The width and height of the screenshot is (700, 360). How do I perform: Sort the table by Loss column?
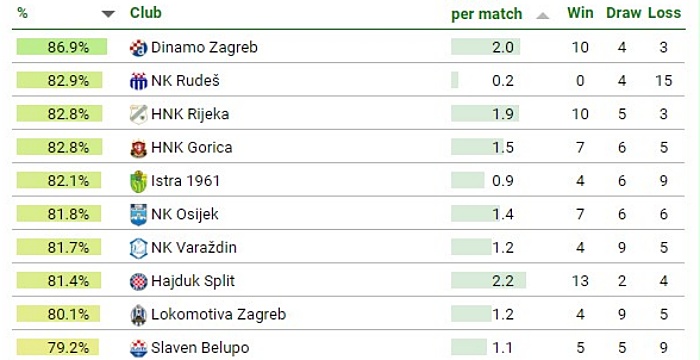tap(665, 13)
